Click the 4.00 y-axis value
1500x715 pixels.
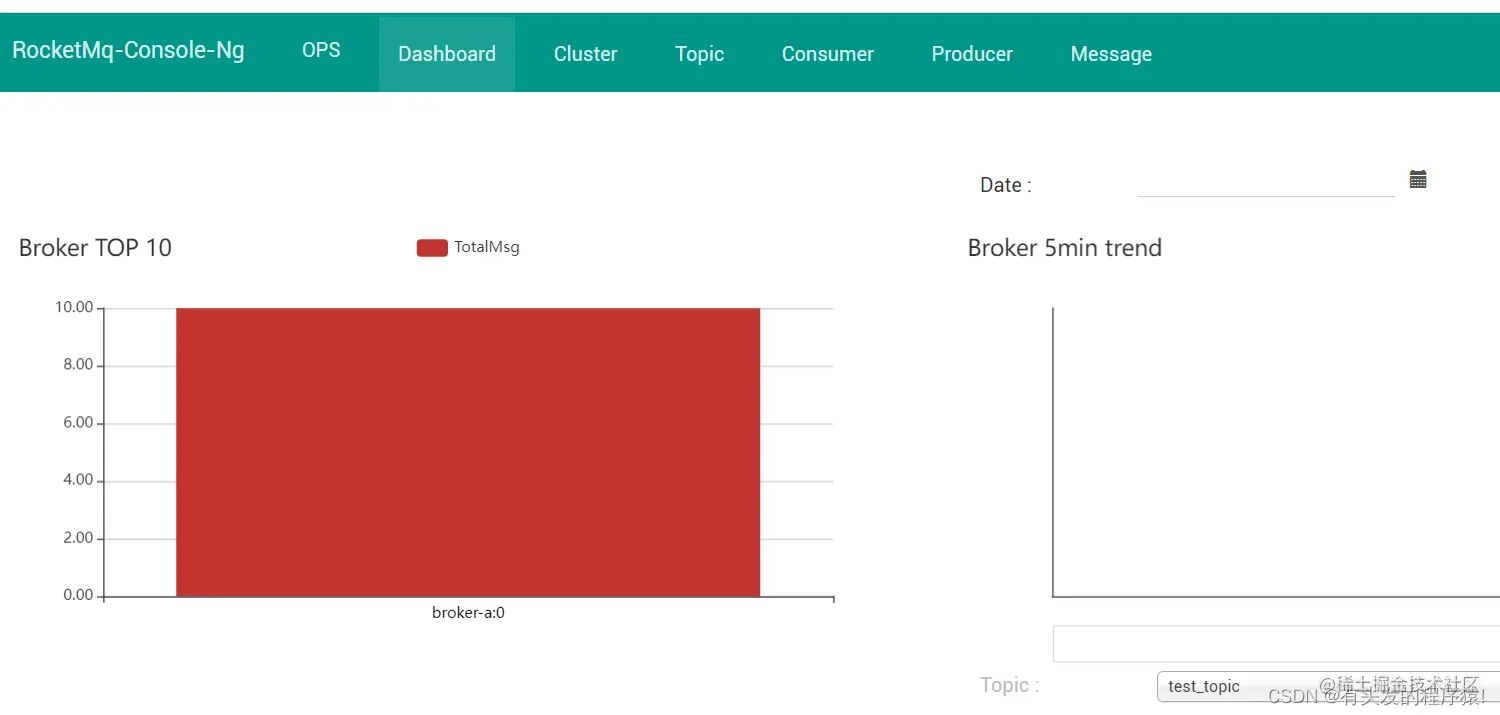point(78,480)
